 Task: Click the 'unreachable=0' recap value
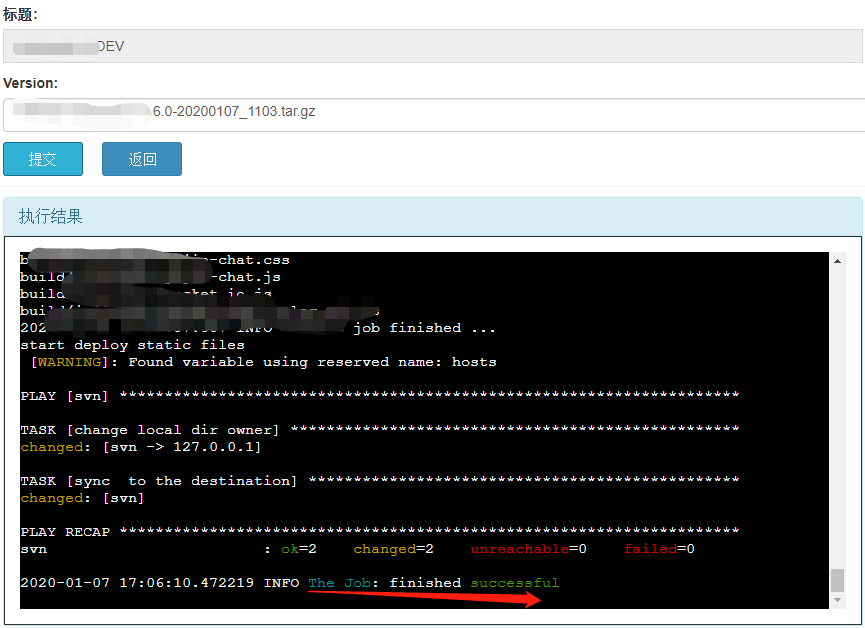[528, 549]
